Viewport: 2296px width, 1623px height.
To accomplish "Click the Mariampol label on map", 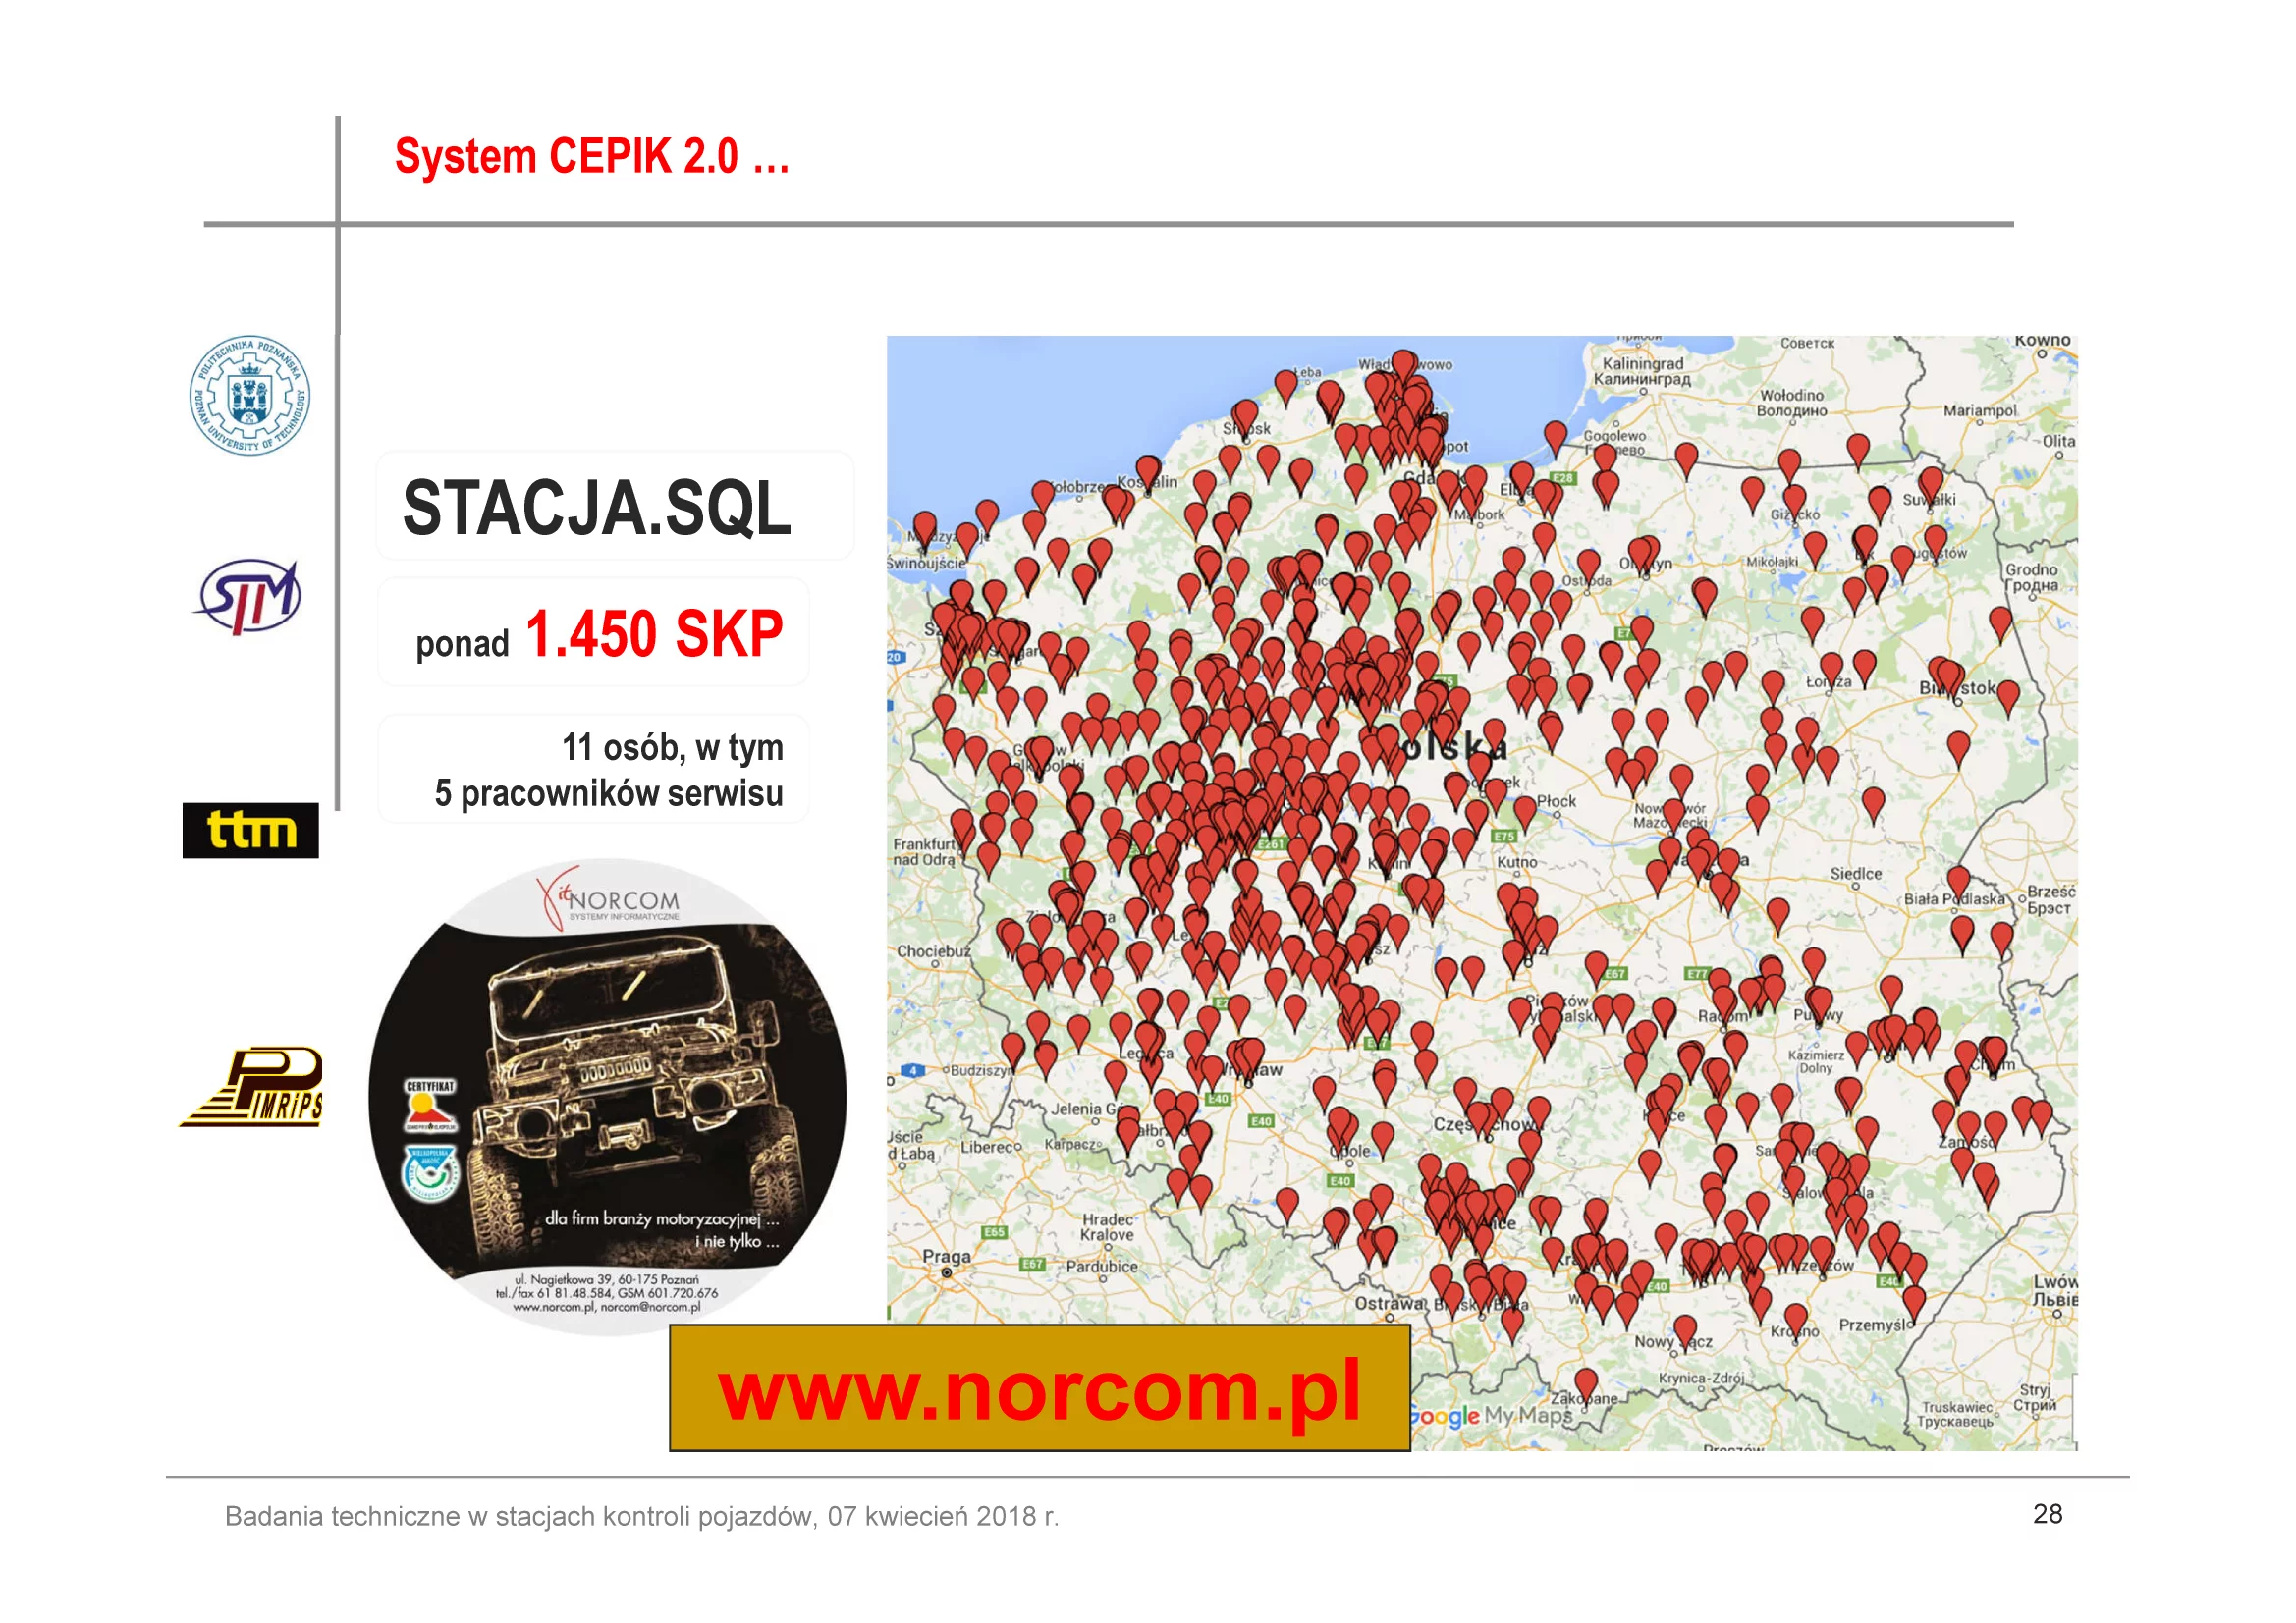I will pyautogui.click(x=1980, y=411).
